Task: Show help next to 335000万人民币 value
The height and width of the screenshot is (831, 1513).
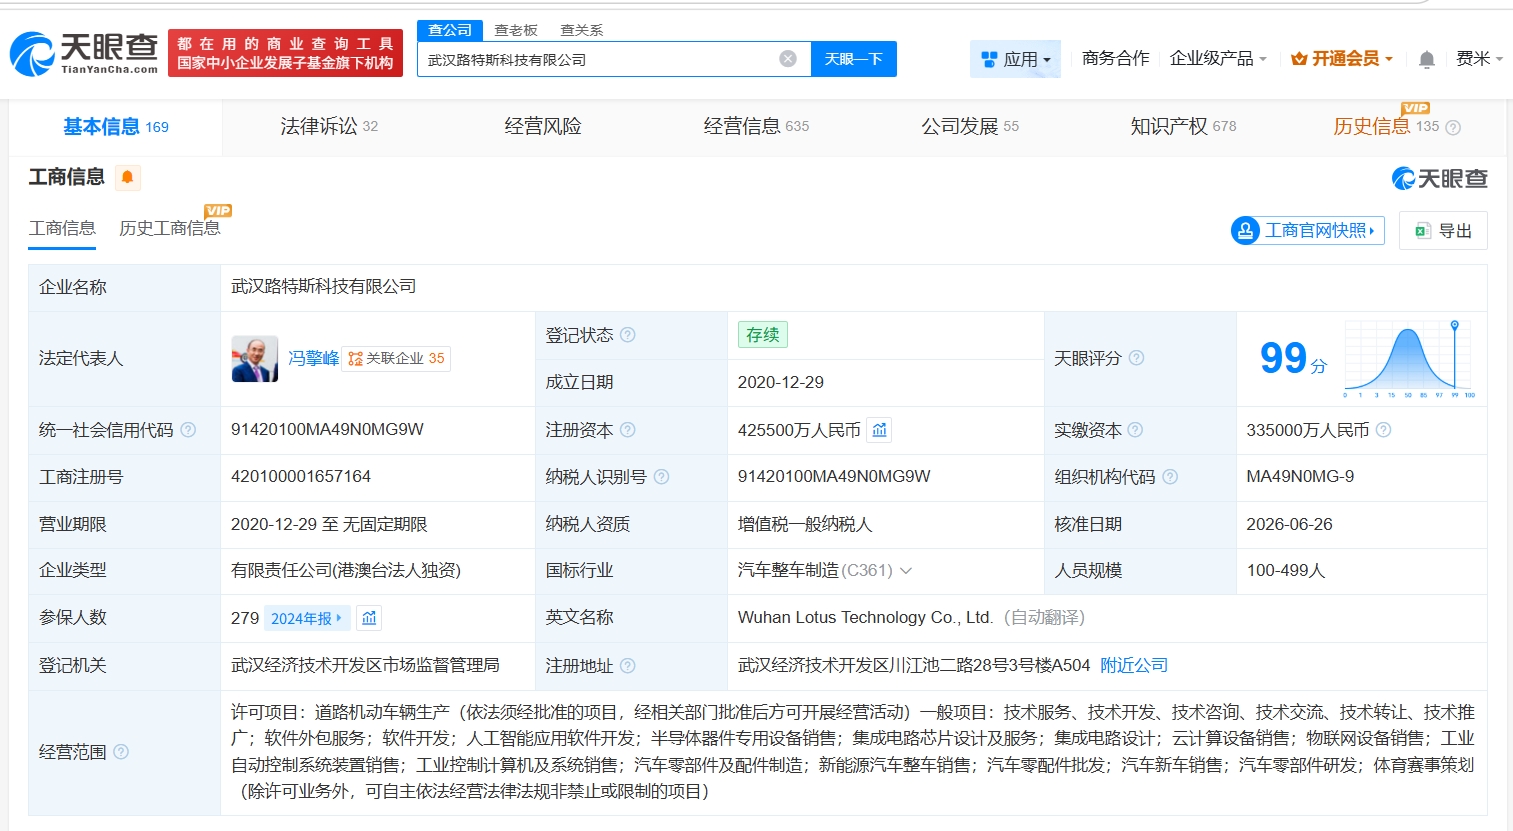Action: 1383,430
